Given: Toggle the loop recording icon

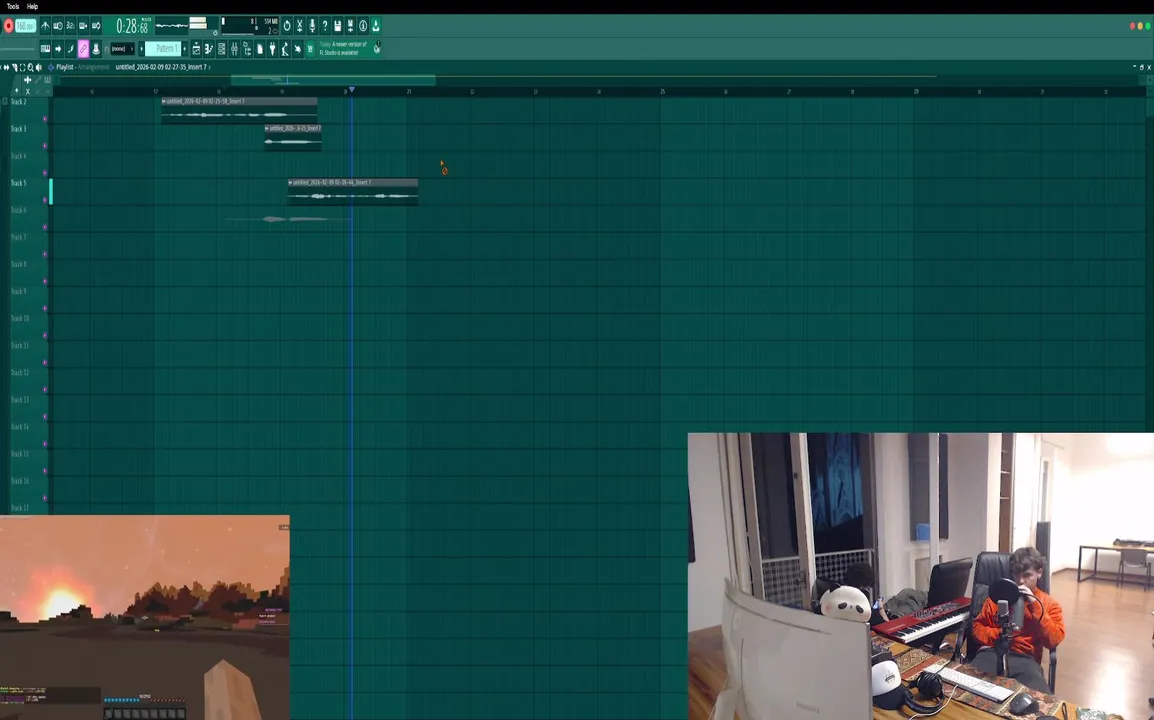Looking at the screenshot, I should (96, 26).
